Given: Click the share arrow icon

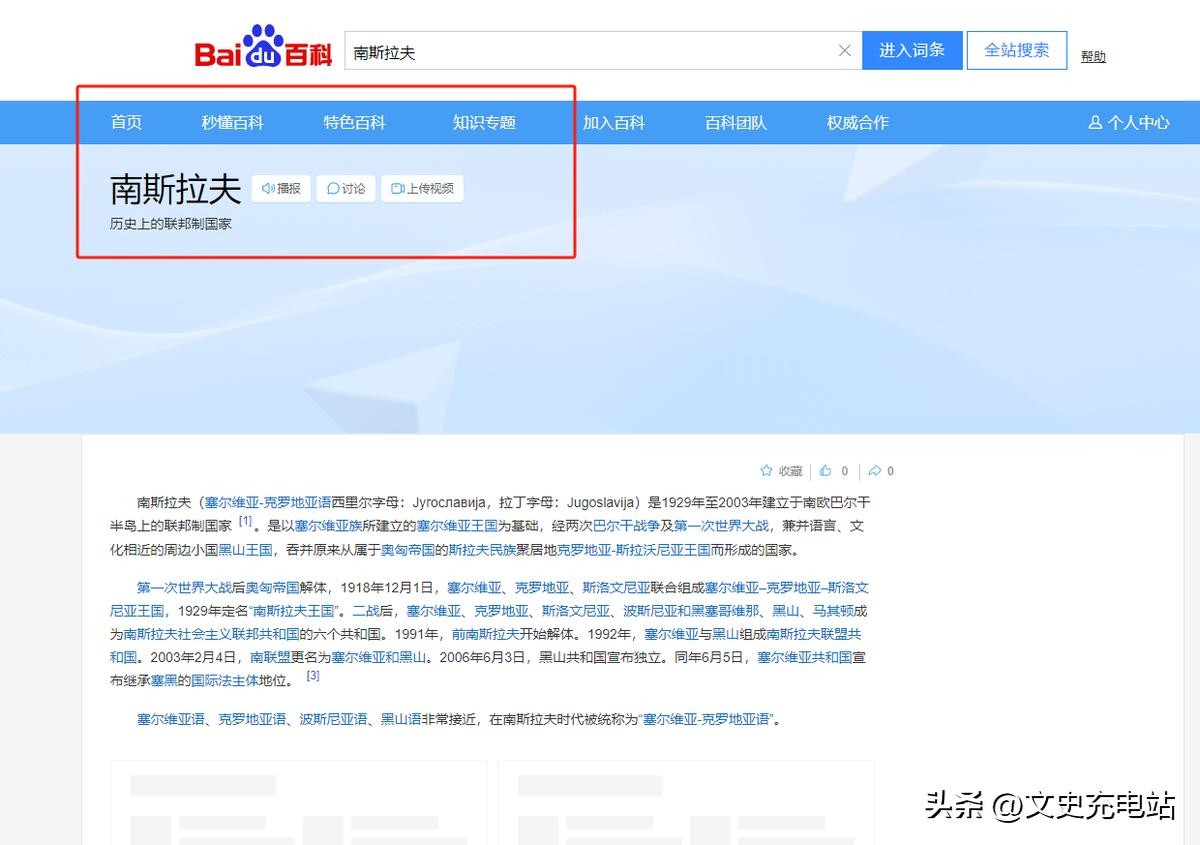Looking at the screenshot, I should [x=874, y=471].
